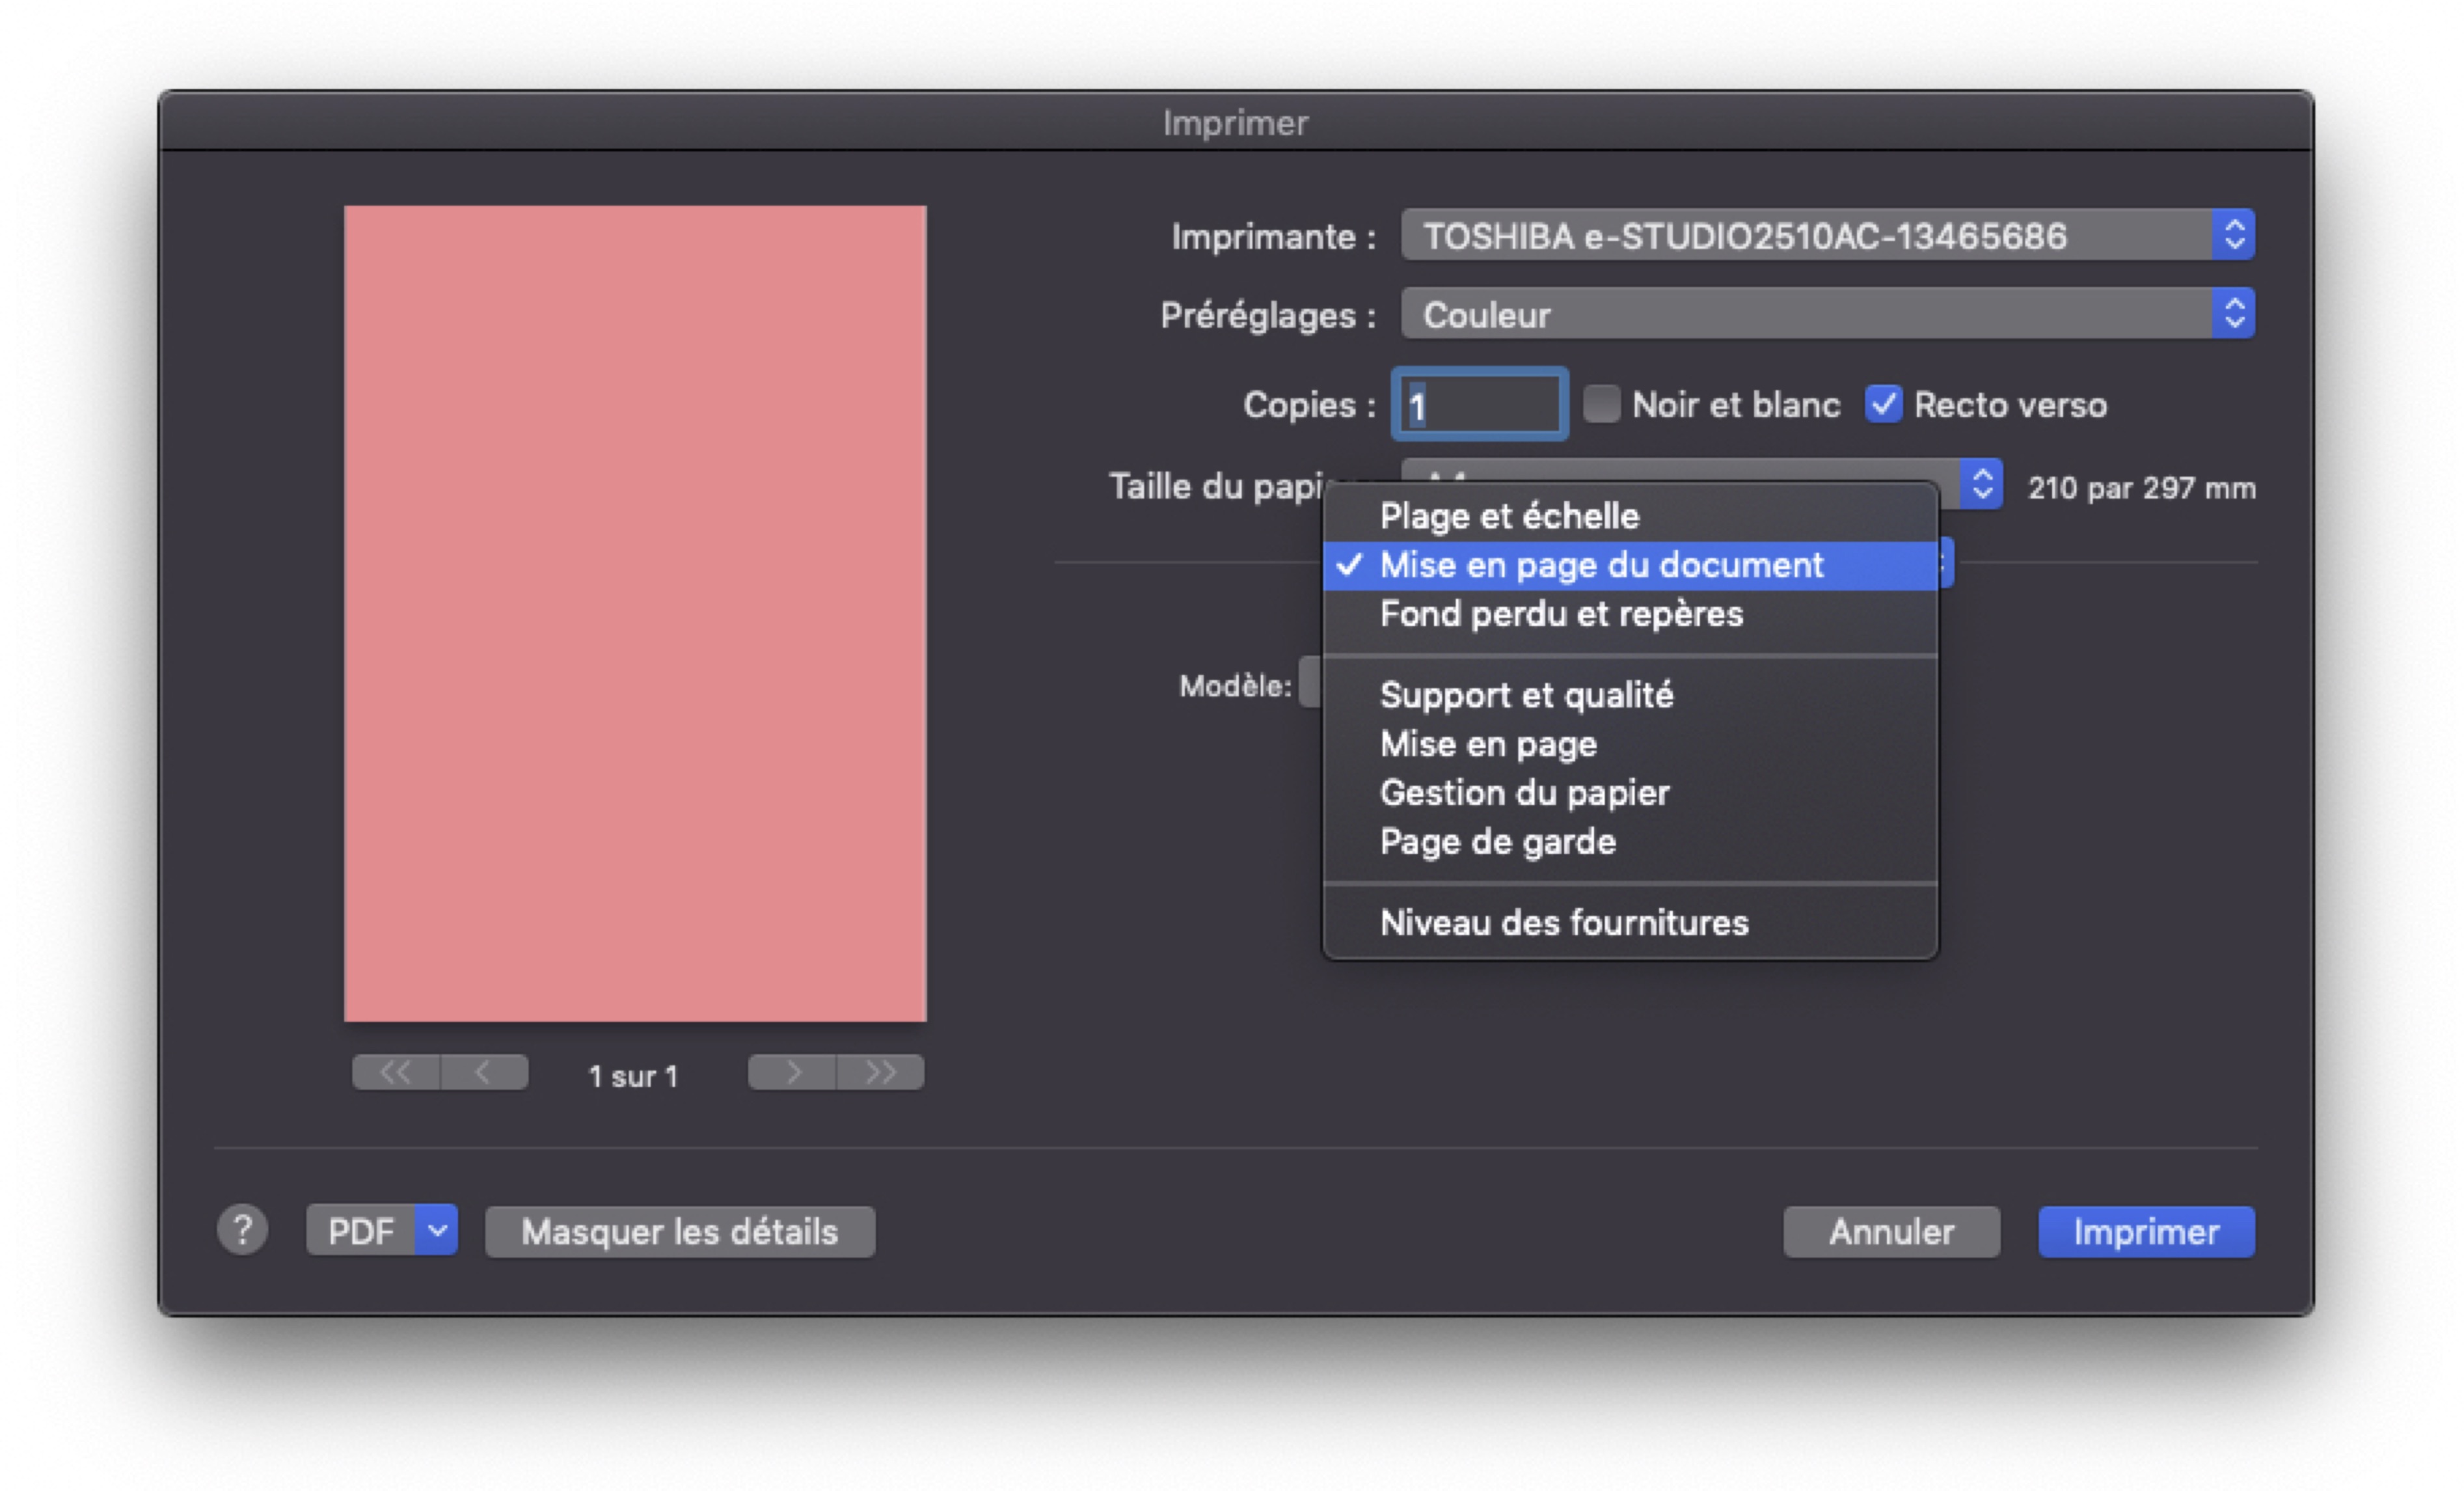Viewport: 2464px width, 1491px height.
Task: Select Support et qualité menu item
Action: (1526, 695)
